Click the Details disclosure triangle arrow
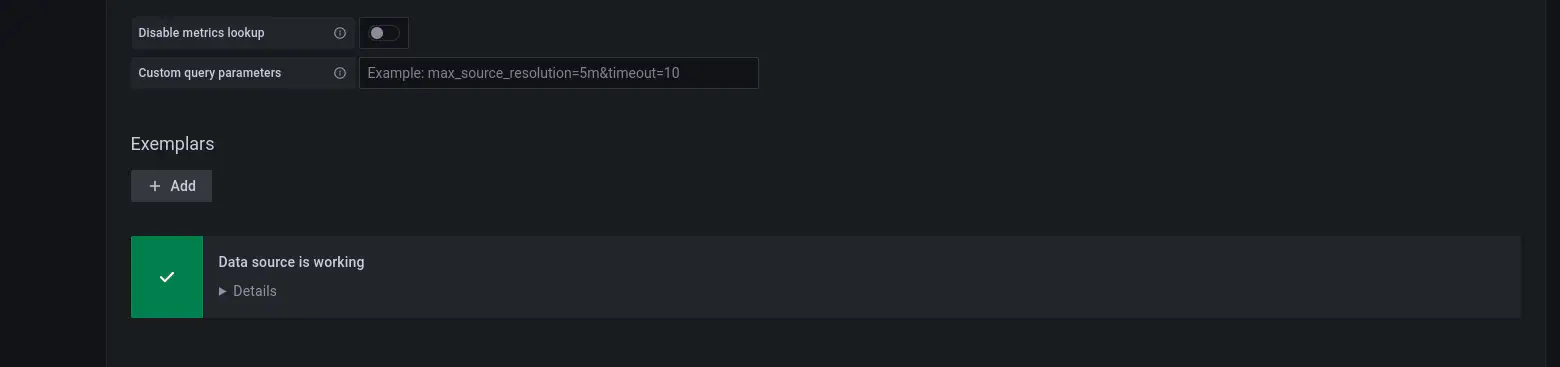This screenshot has height=367, width=1560. pyautogui.click(x=223, y=291)
